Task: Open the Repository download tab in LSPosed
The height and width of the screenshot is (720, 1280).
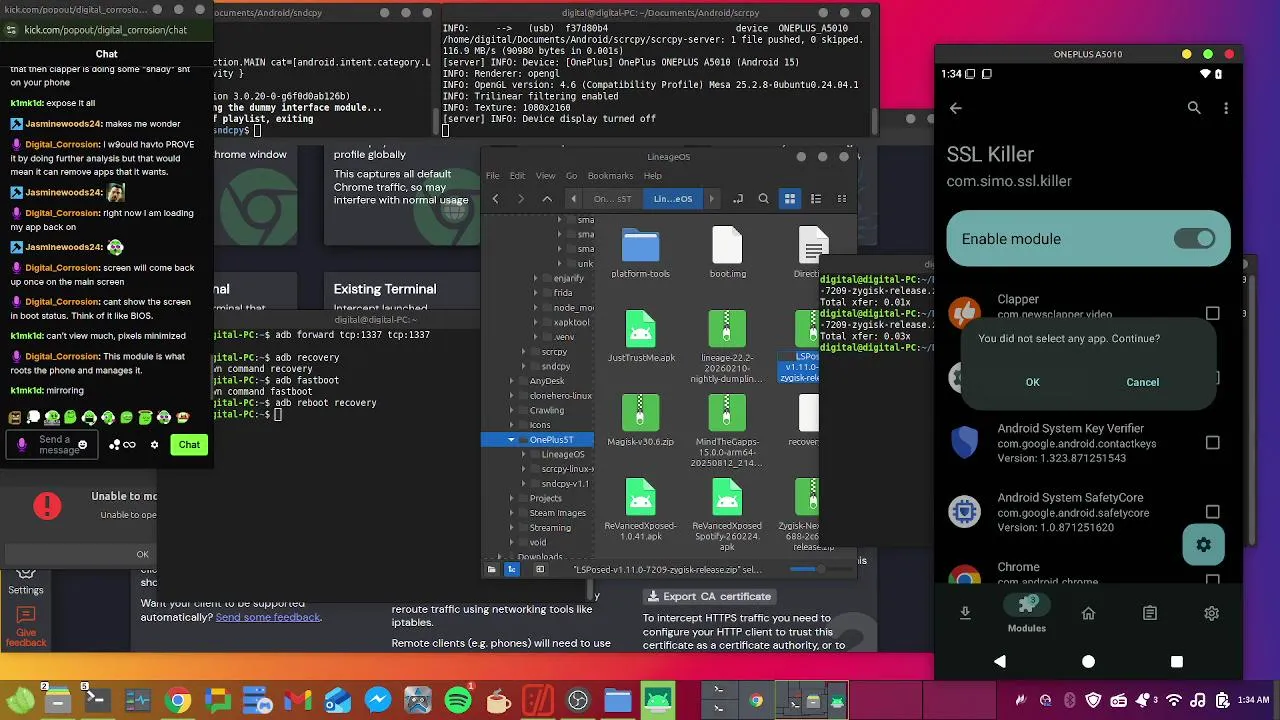Action: coord(965,613)
